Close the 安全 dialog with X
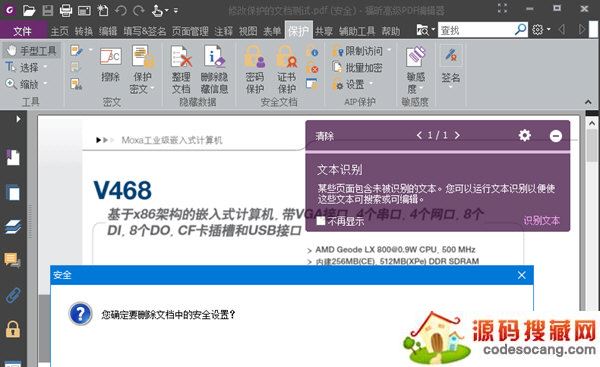This screenshot has width=600, height=367. point(522,275)
